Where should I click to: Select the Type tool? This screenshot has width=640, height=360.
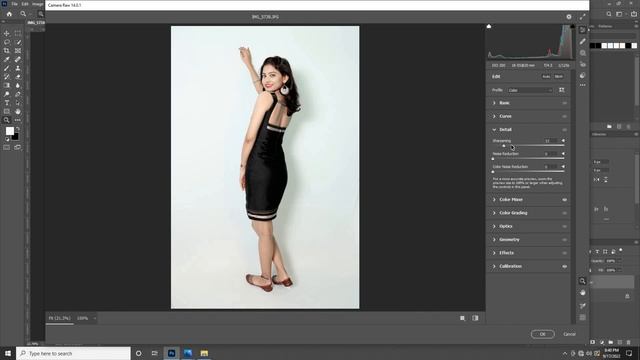pos(7,103)
